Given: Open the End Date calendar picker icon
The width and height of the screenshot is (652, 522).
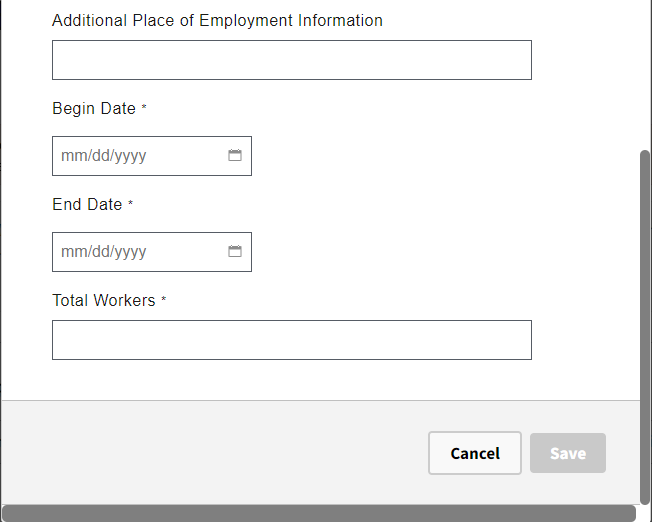Looking at the screenshot, I should 235,252.
